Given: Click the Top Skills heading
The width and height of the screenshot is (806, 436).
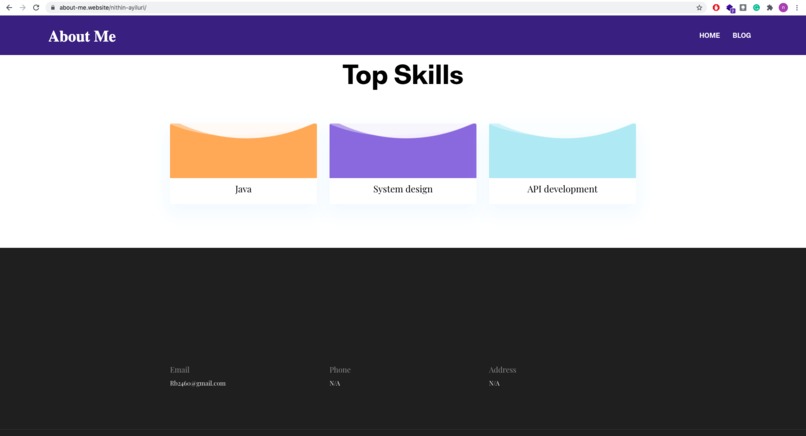Looking at the screenshot, I should (402, 75).
